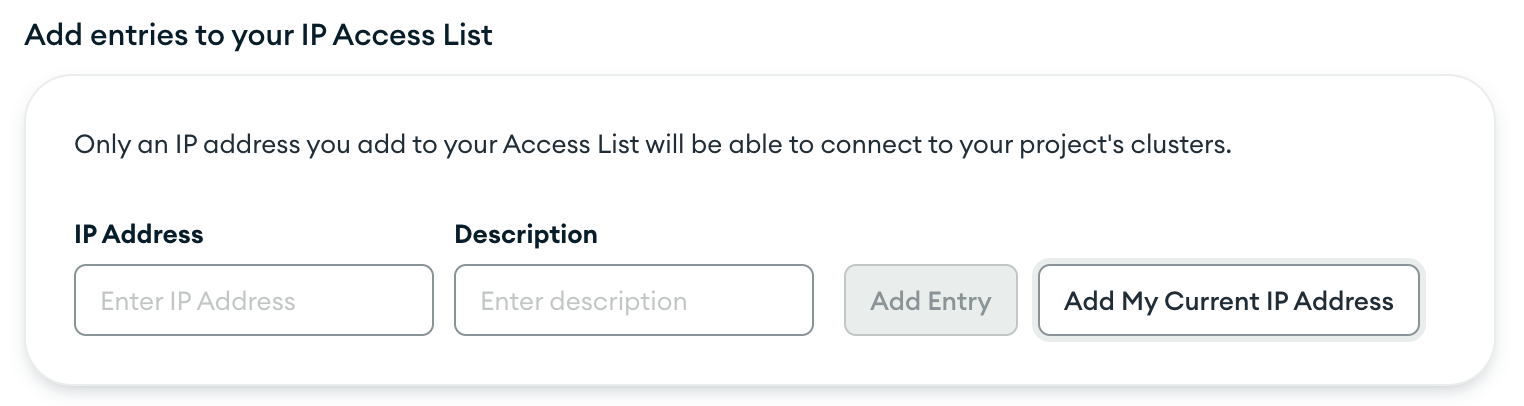Click the IP Address field label
Viewport: 1524px width, 406px height.
[138, 235]
